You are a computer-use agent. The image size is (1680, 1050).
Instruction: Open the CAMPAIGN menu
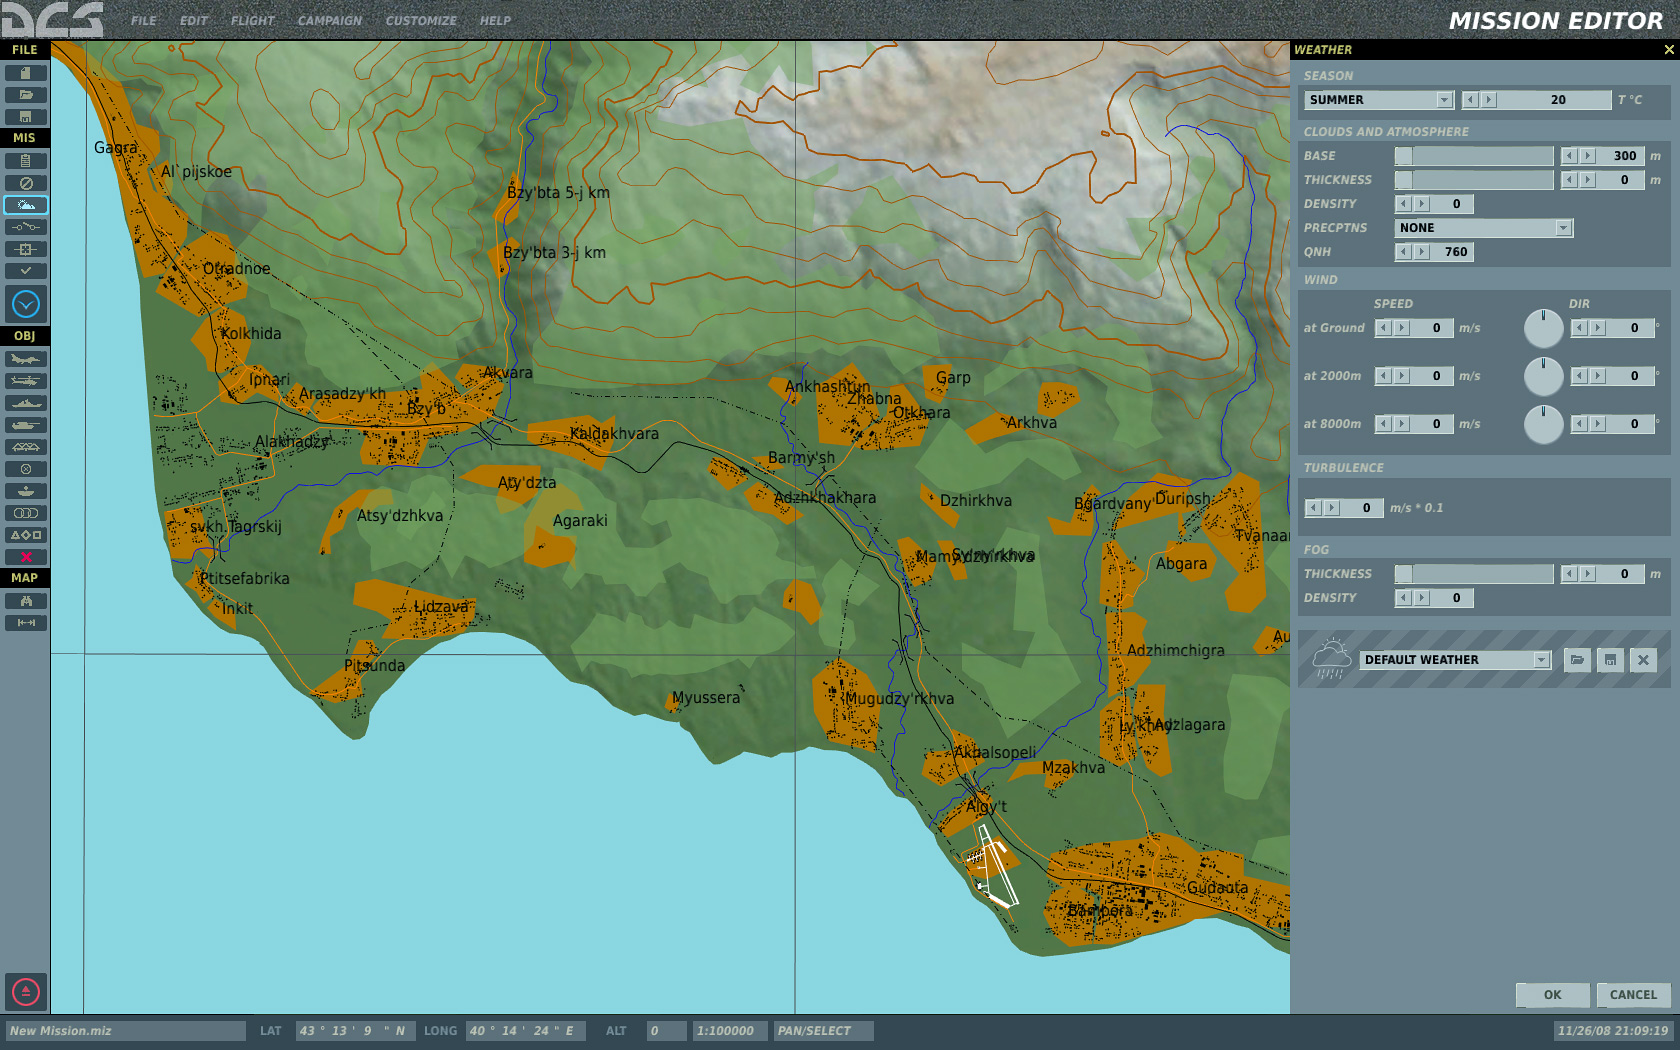(329, 20)
